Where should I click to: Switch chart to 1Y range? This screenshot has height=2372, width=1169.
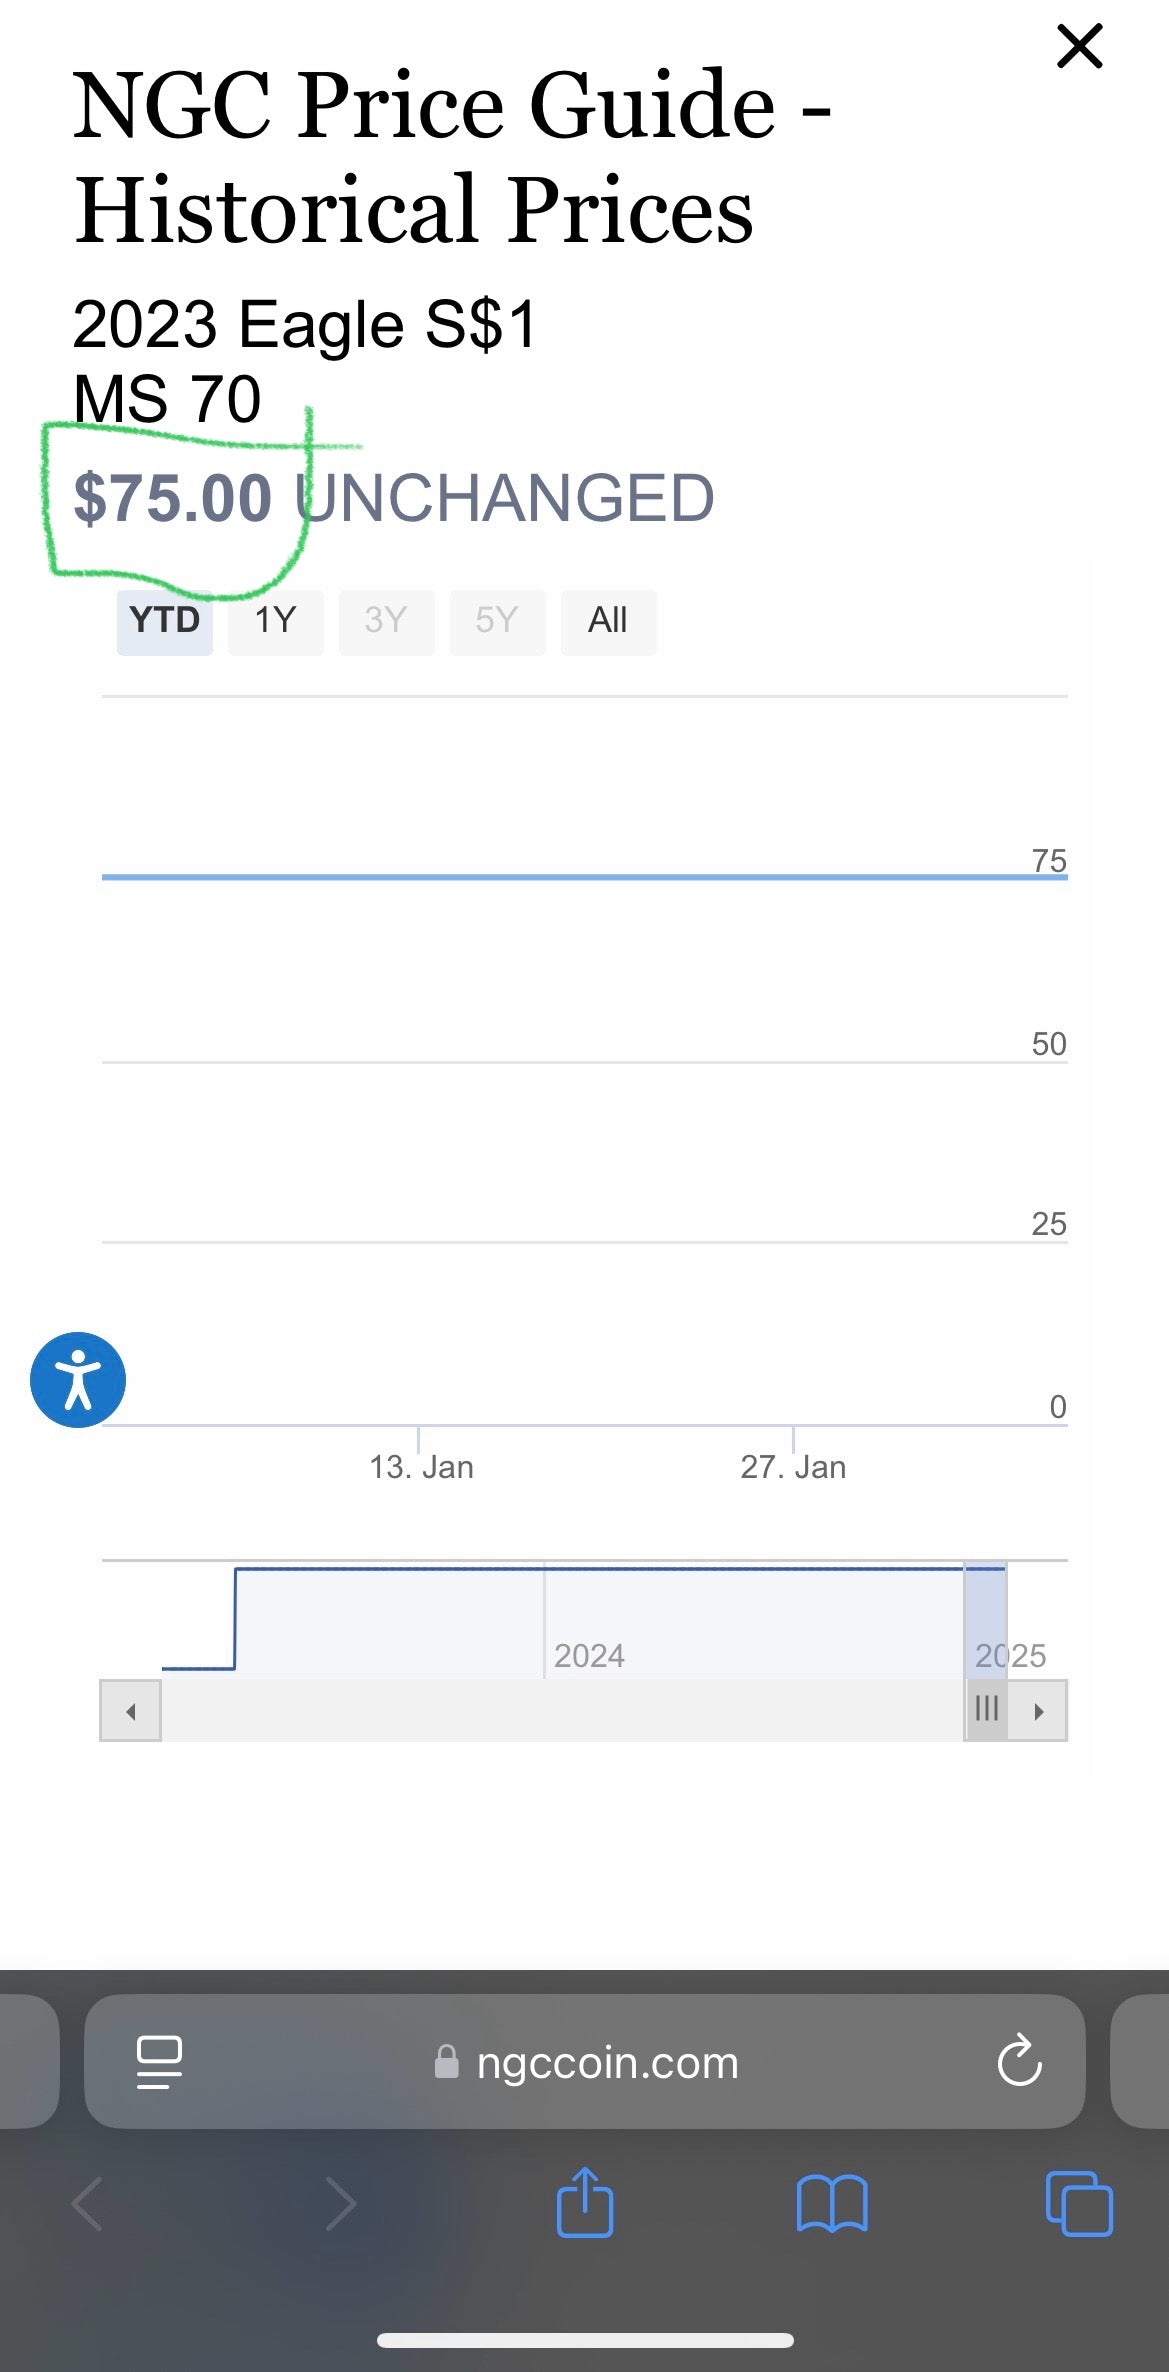tap(275, 622)
